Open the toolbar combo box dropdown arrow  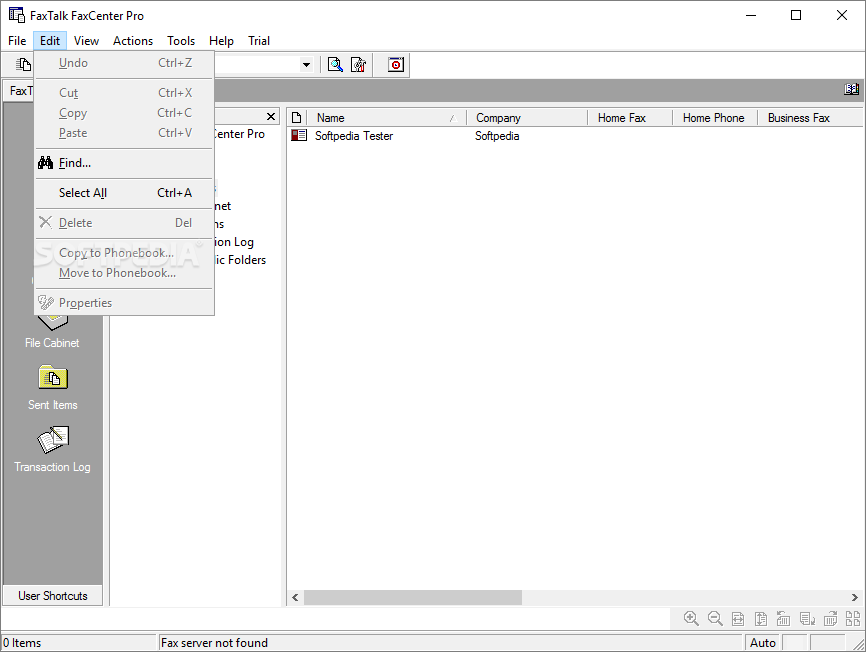(306, 65)
